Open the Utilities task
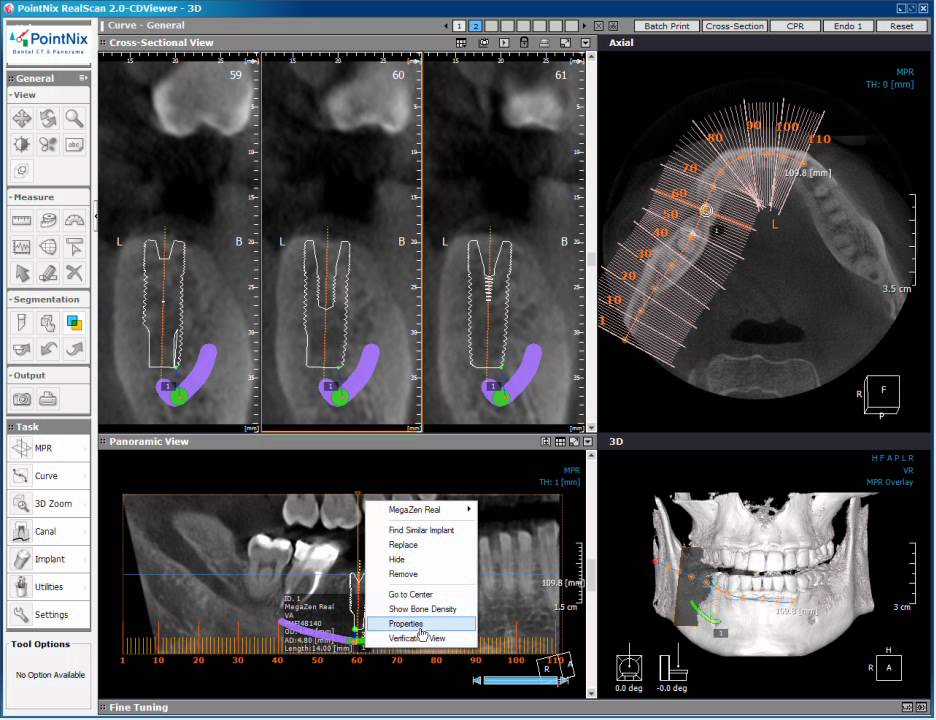Image resolution: width=936 pixels, height=720 pixels. pos(48,587)
